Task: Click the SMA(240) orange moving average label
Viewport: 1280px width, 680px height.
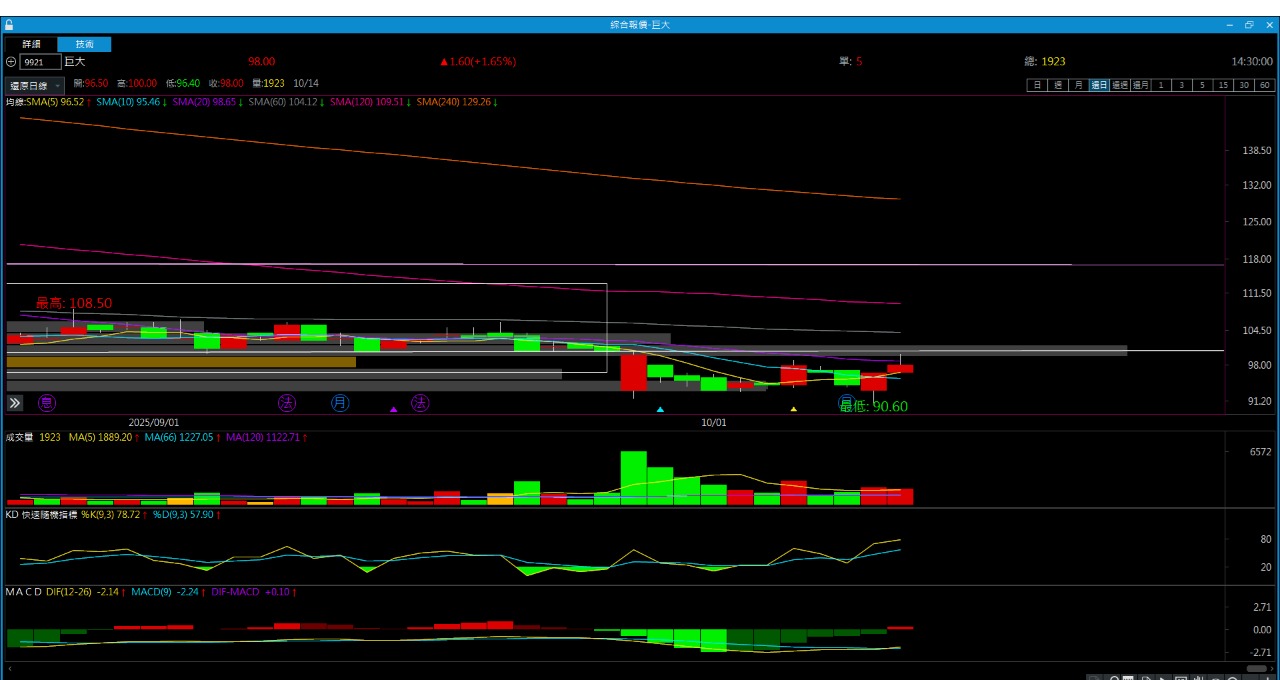Action: point(457,102)
